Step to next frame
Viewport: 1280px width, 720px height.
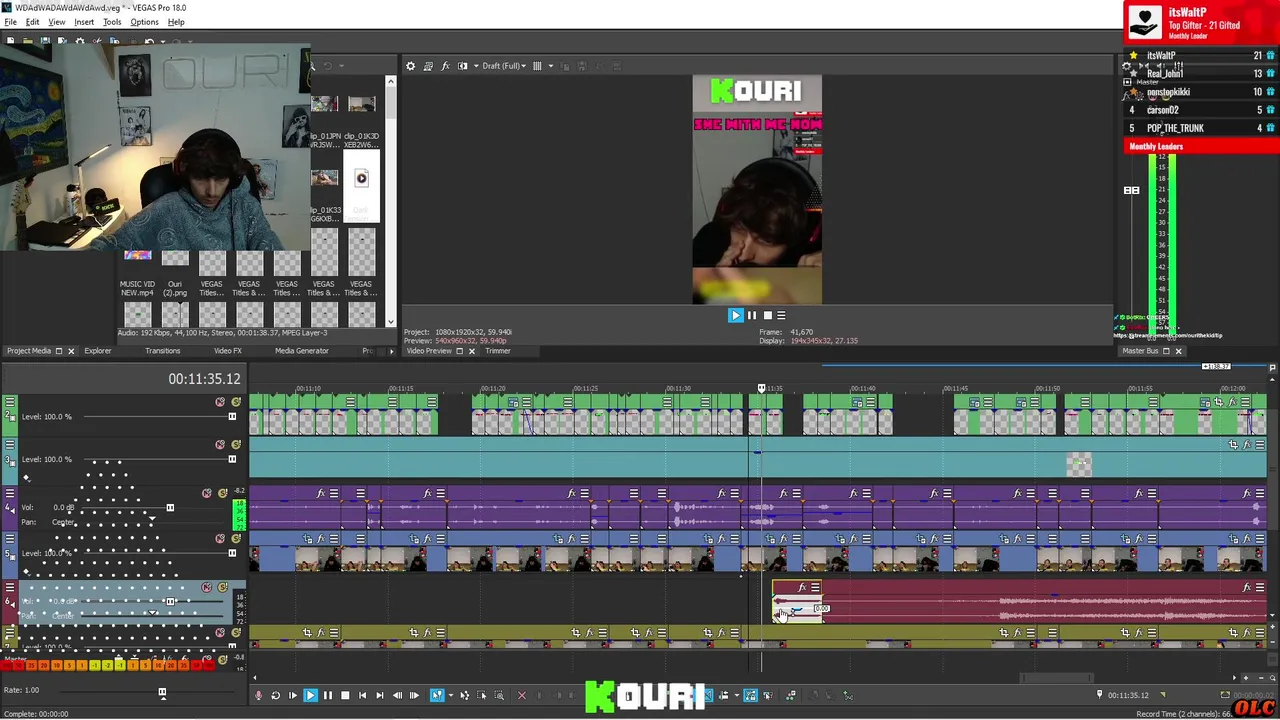pyautogui.click(x=415, y=695)
